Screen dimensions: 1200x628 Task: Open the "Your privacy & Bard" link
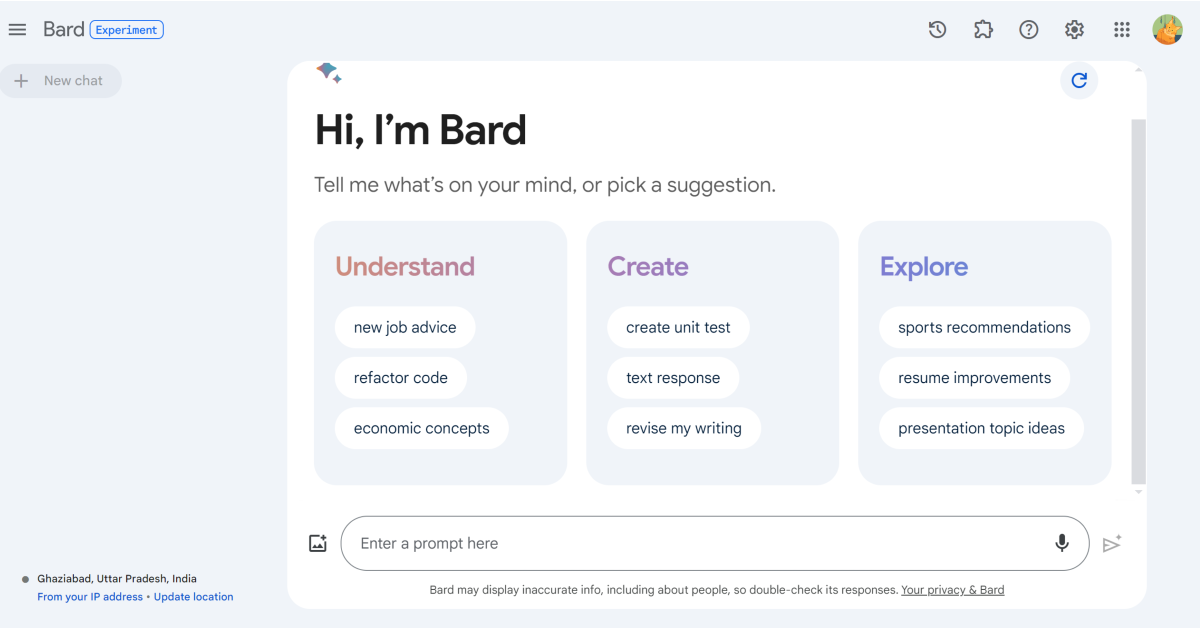(952, 590)
